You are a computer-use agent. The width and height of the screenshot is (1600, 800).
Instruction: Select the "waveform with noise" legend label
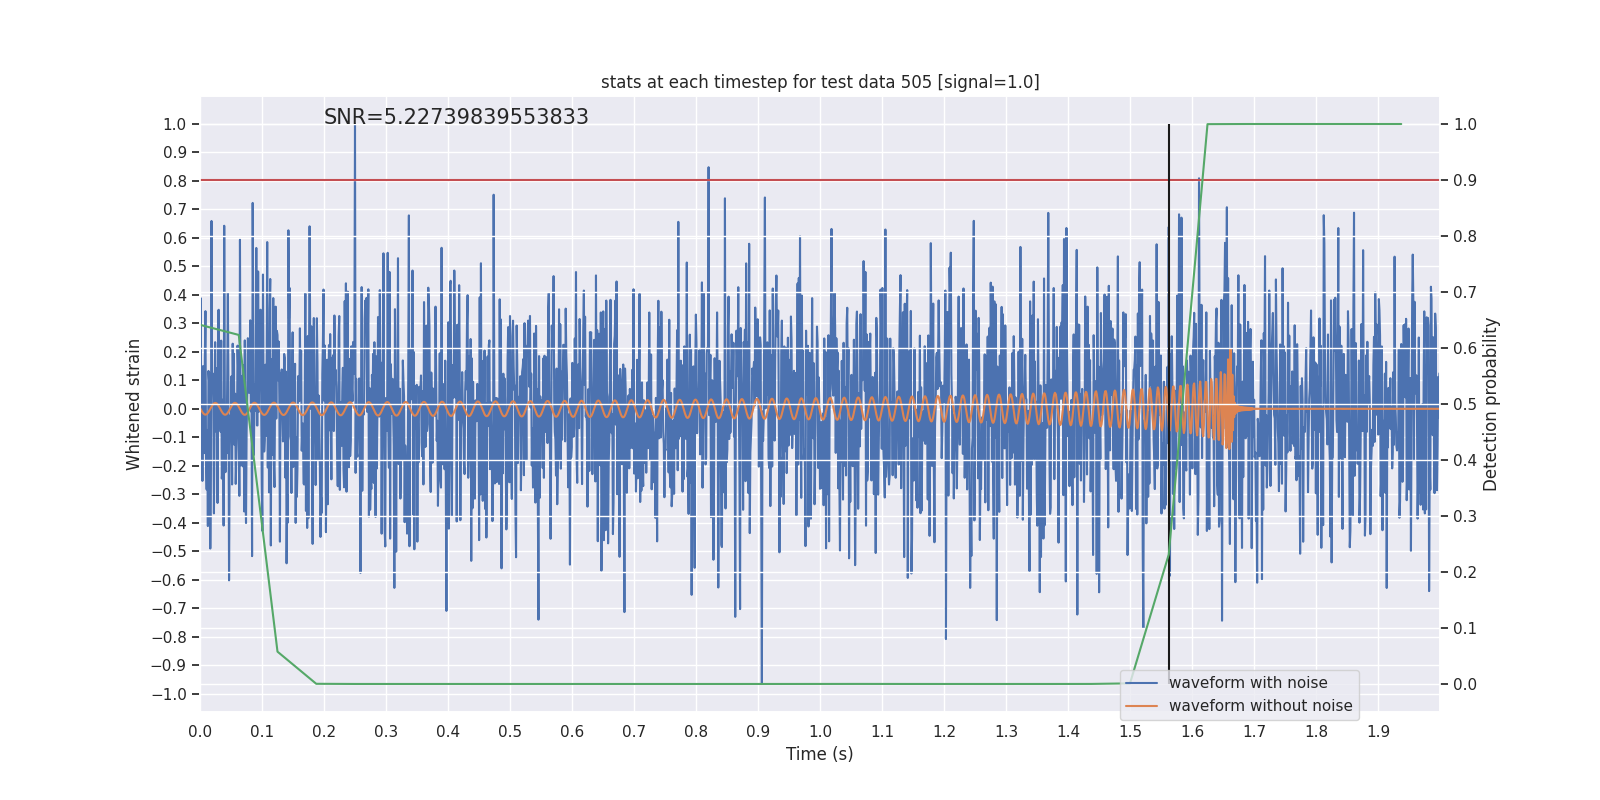tap(1247, 683)
